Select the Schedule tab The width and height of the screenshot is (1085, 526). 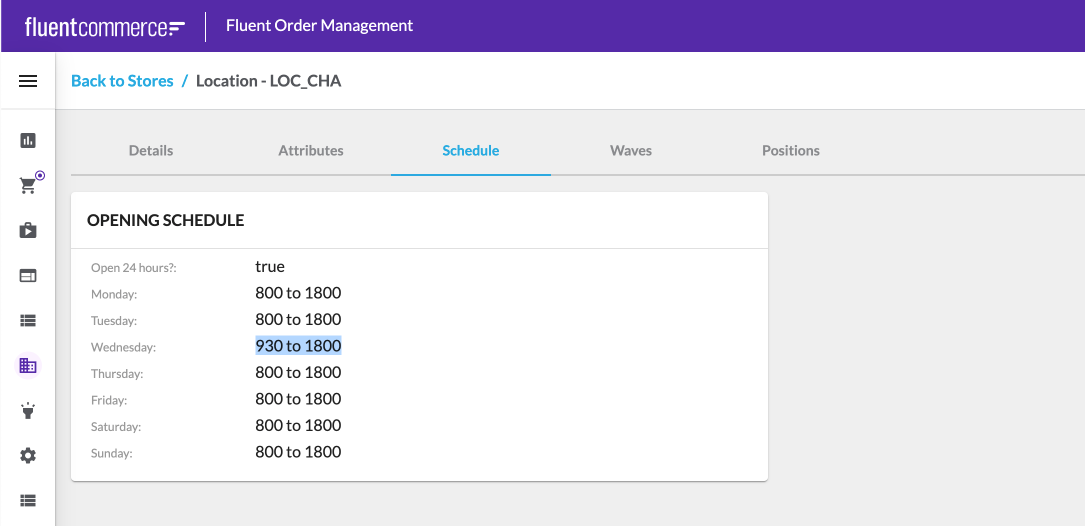(x=471, y=151)
